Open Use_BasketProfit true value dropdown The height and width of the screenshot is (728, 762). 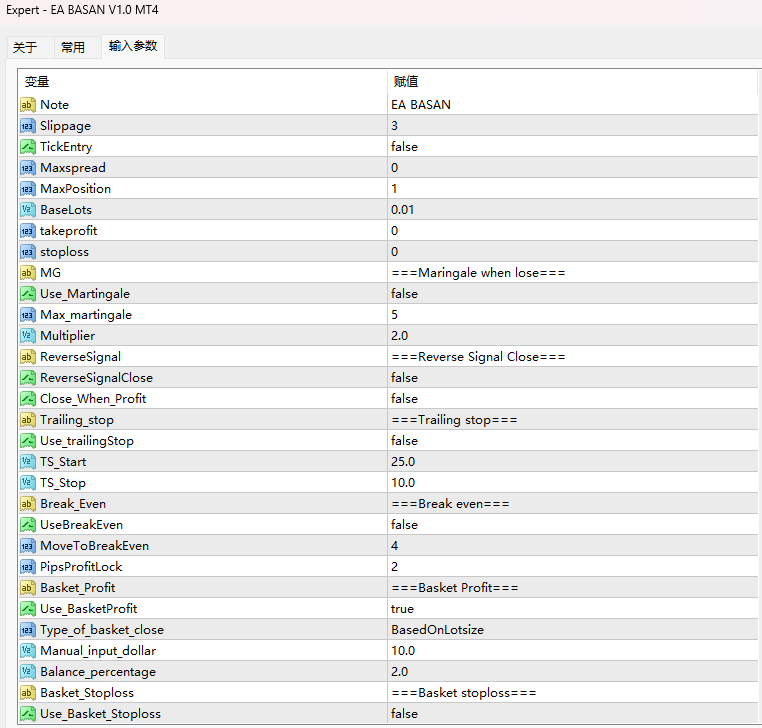click(x=572, y=608)
